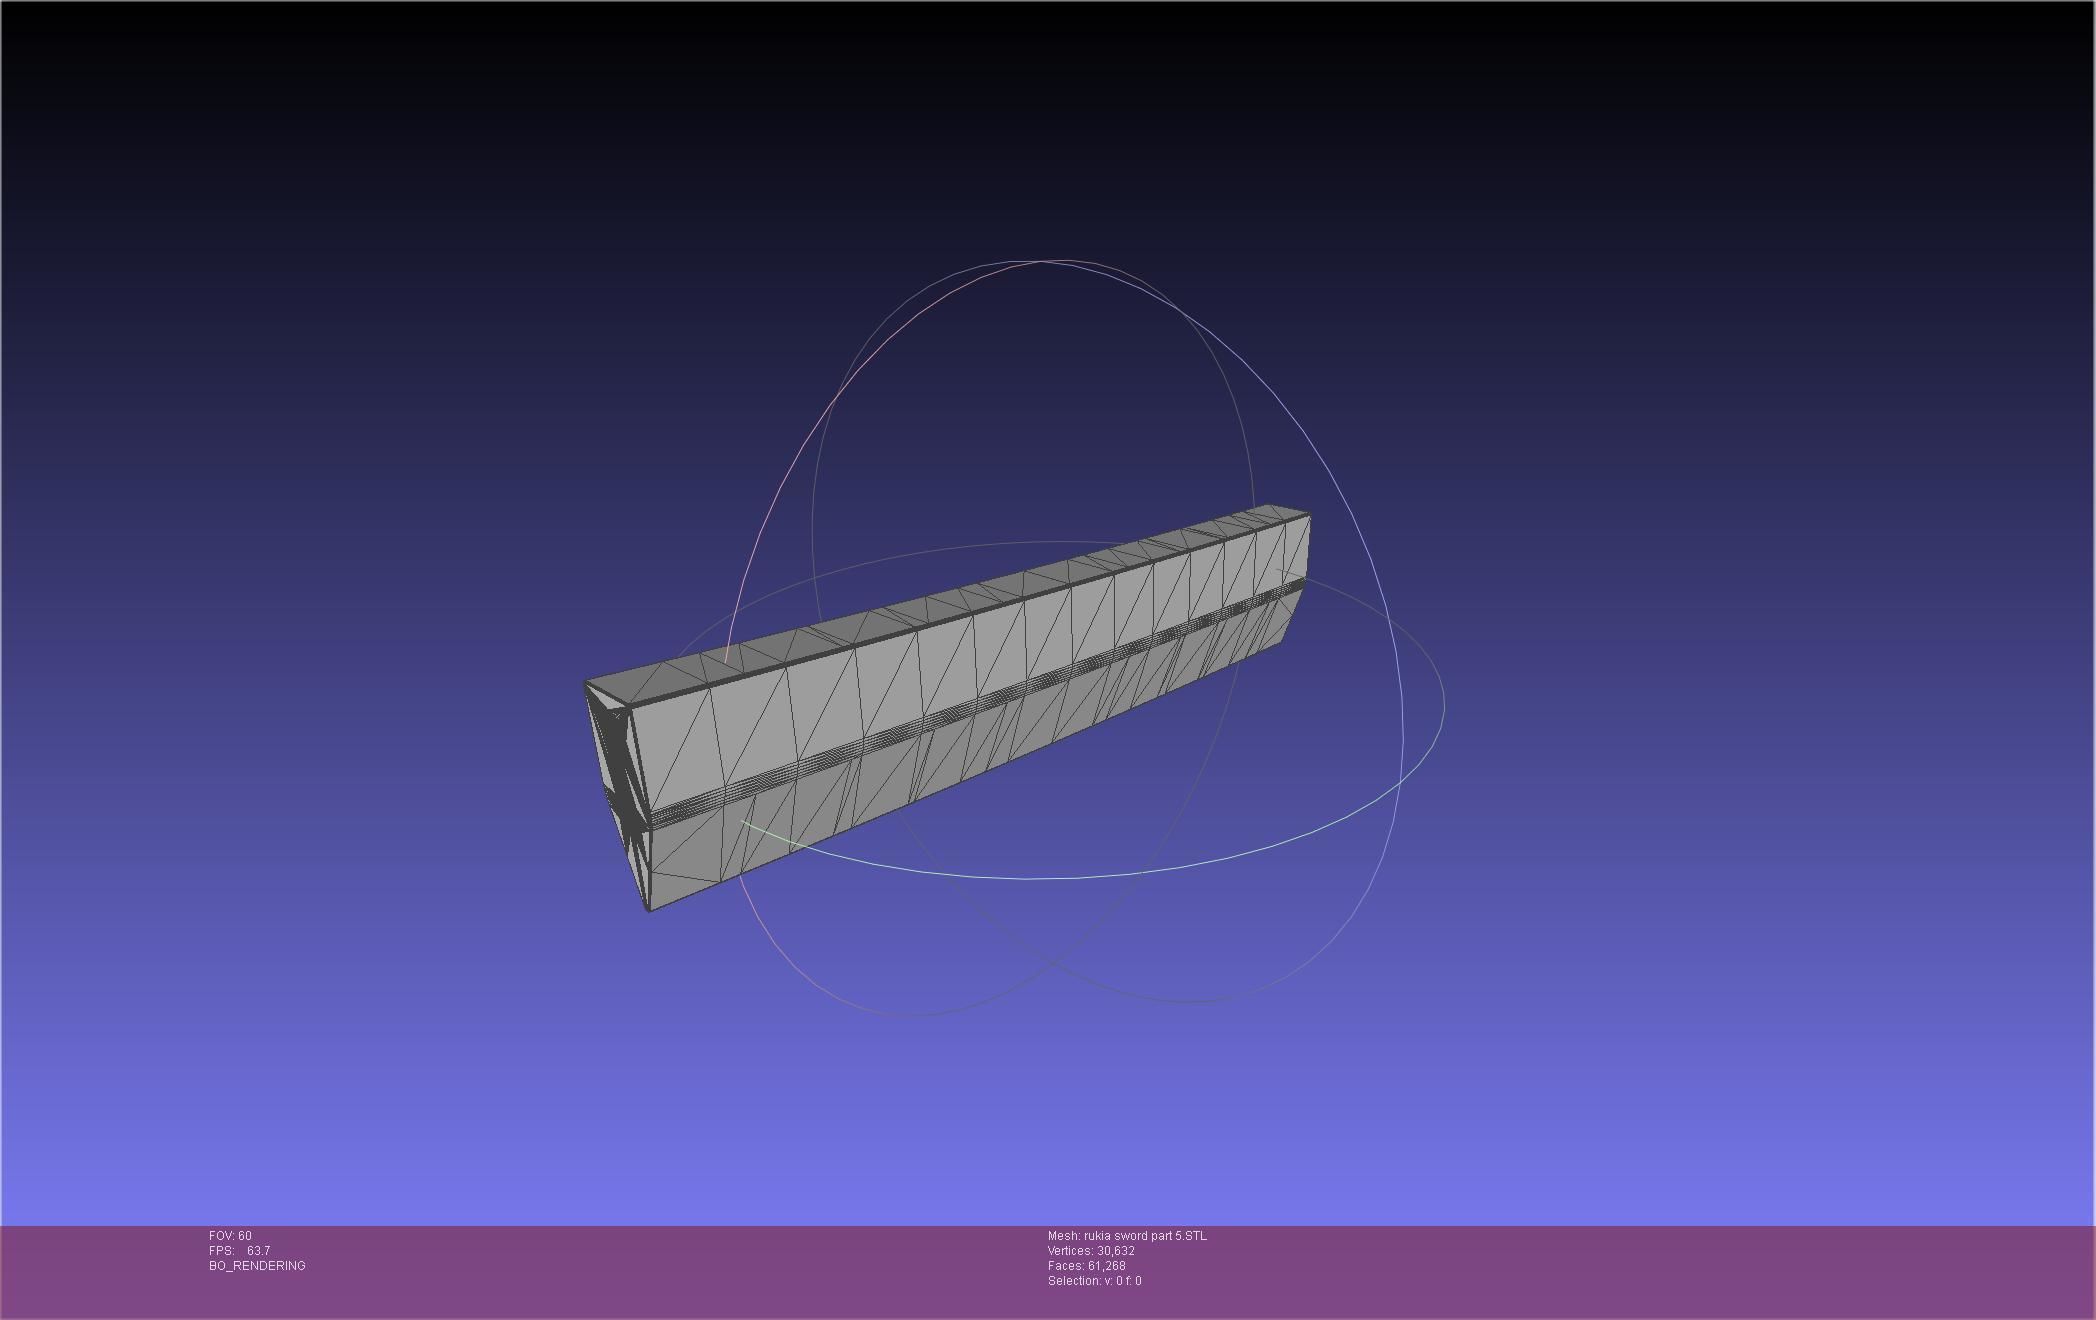The width and height of the screenshot is (2096, 1320).
Task: Click the Faces: 61,268 count
Action: point(1087,1266)
